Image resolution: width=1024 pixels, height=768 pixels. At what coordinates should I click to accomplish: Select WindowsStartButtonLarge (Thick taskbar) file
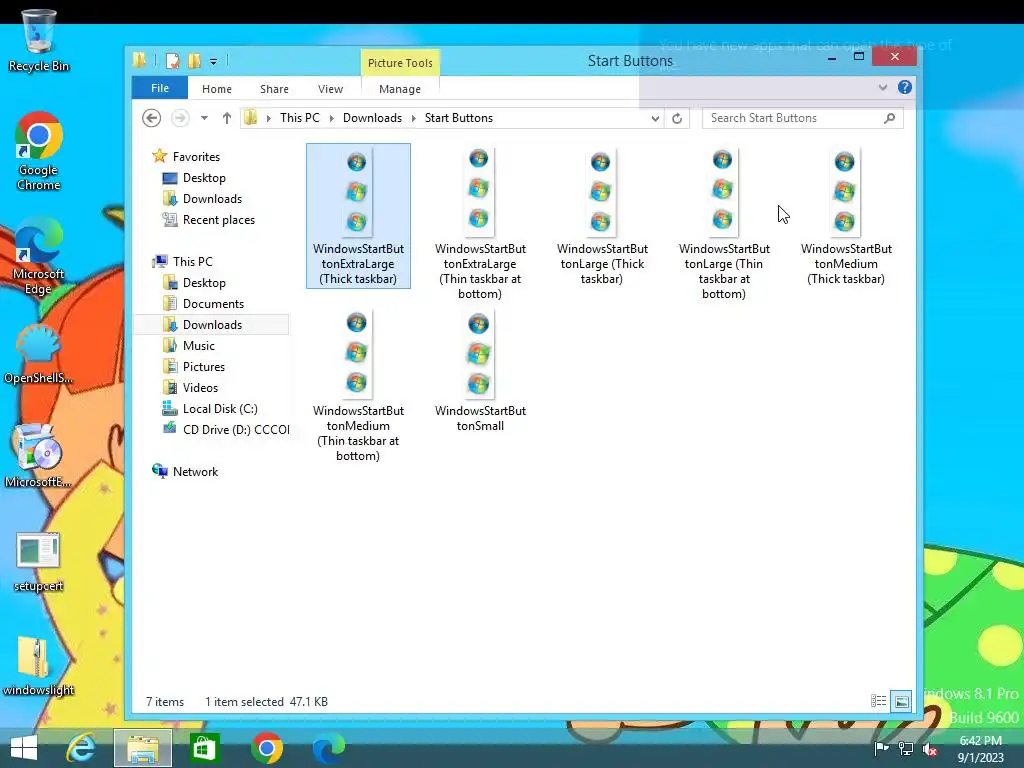(602, 216)
